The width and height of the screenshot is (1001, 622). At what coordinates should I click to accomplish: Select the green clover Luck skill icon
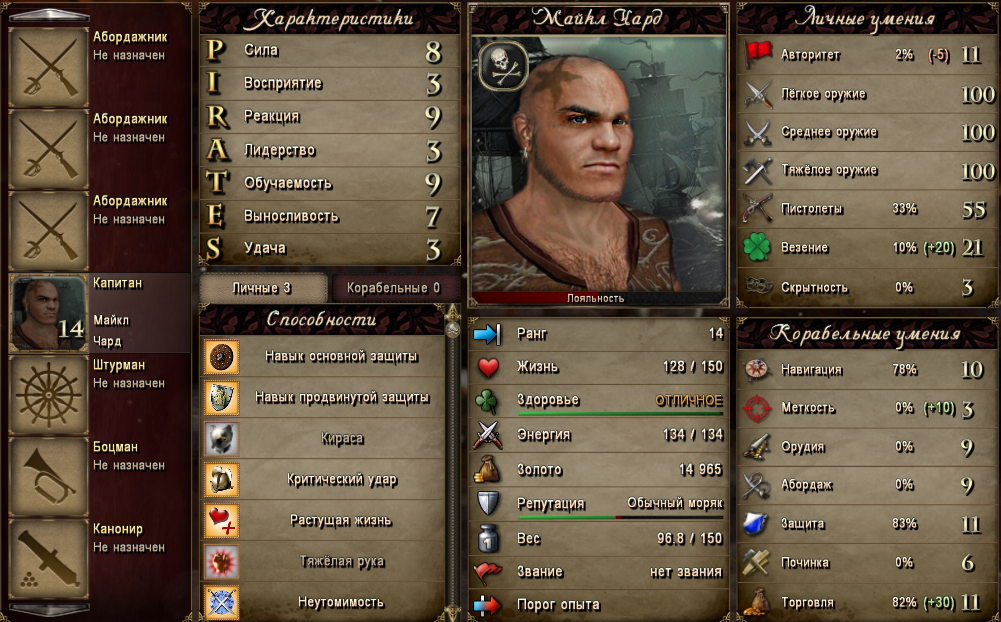click(757, 247)
